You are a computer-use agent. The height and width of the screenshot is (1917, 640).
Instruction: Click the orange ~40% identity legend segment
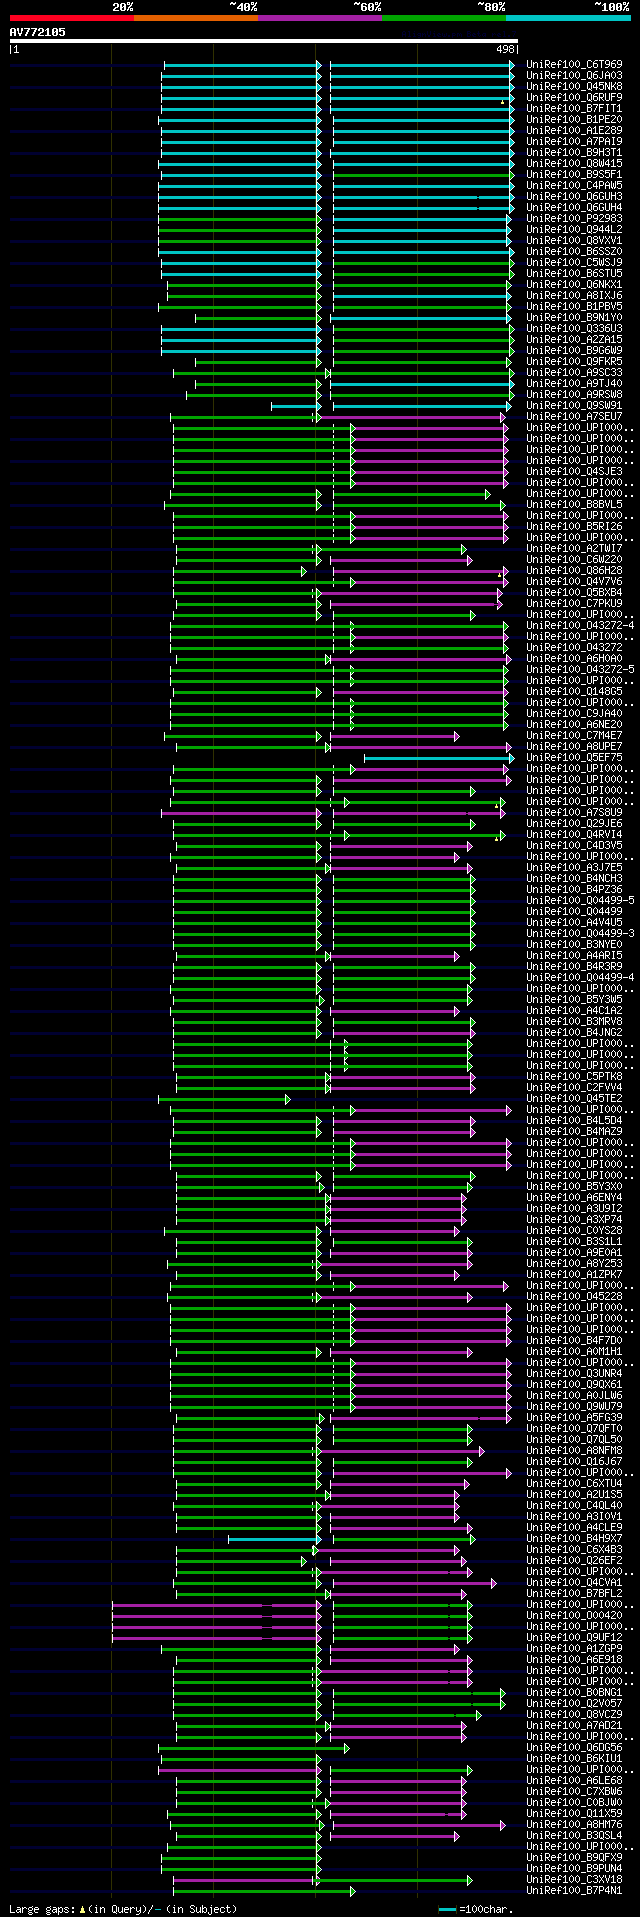196,18
